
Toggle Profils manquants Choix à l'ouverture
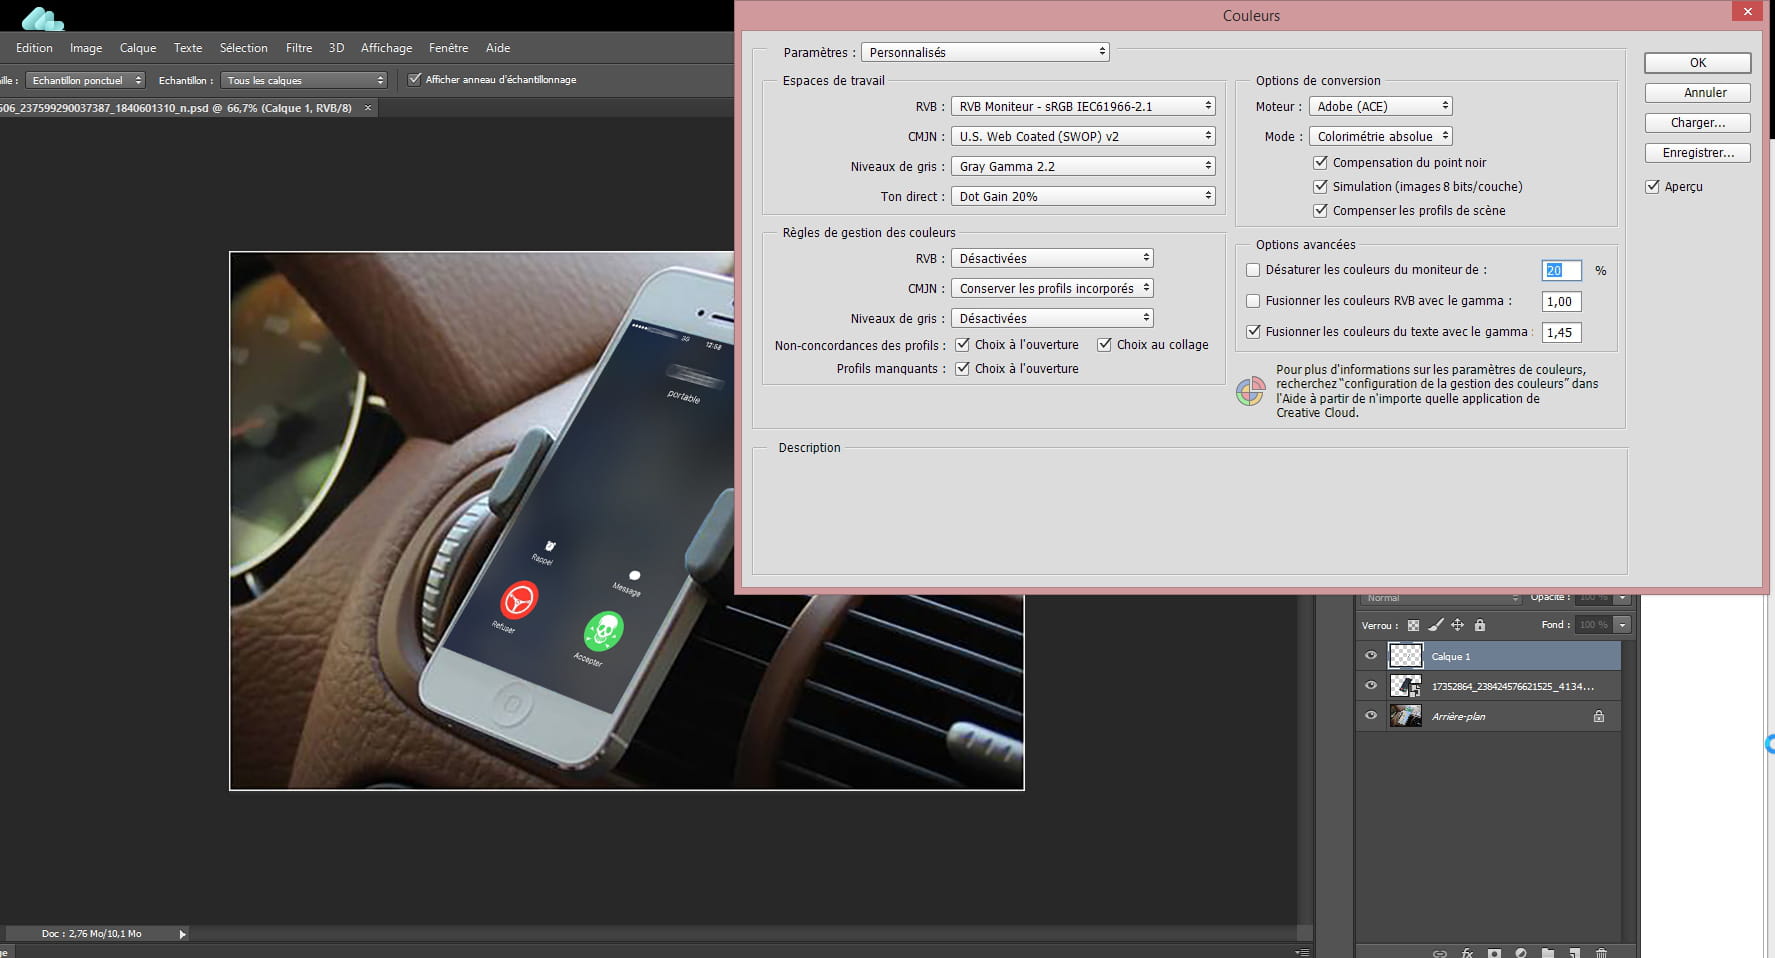pos(962,369)
